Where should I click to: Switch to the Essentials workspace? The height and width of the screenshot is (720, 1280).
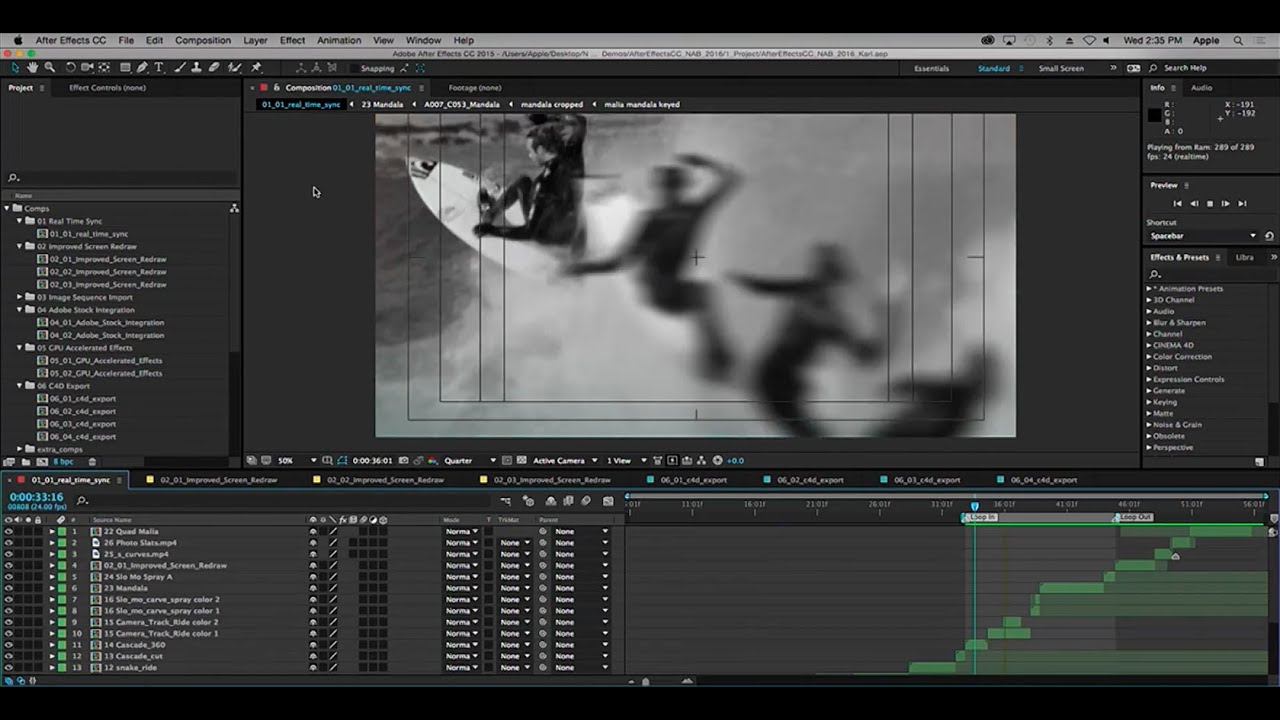[x=931, y=68]
